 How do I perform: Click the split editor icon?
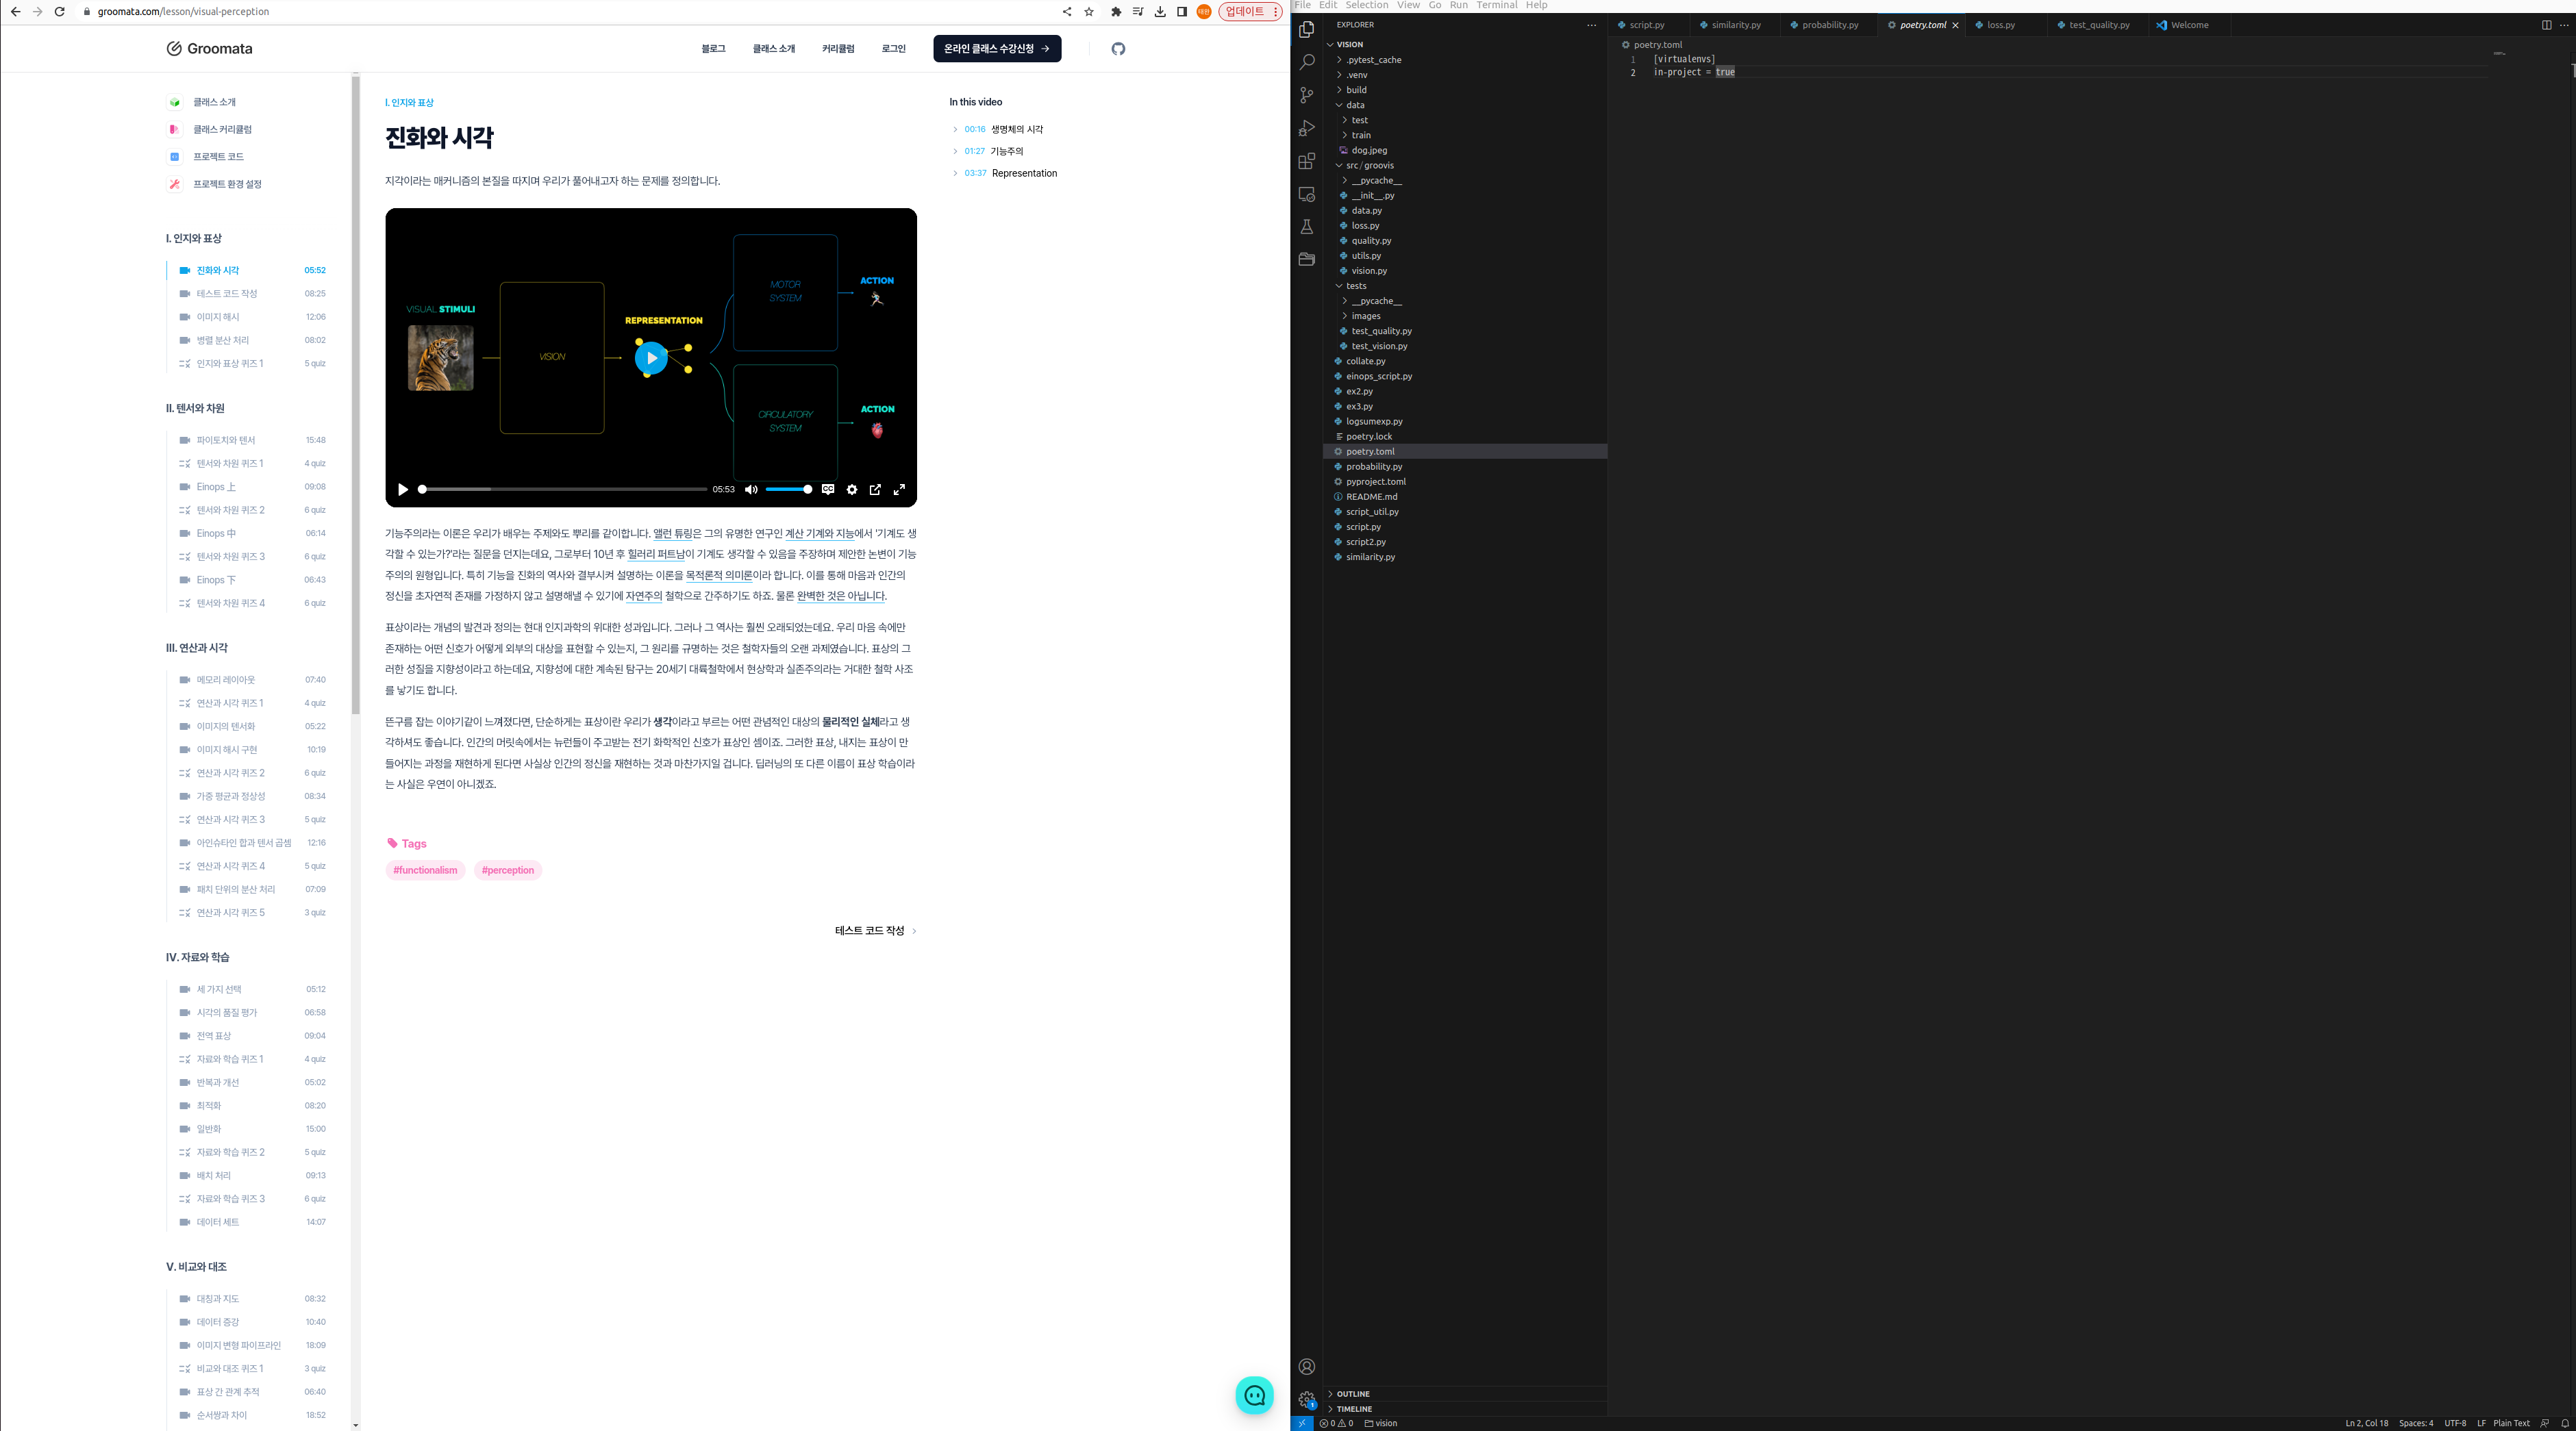point(2546,25)
